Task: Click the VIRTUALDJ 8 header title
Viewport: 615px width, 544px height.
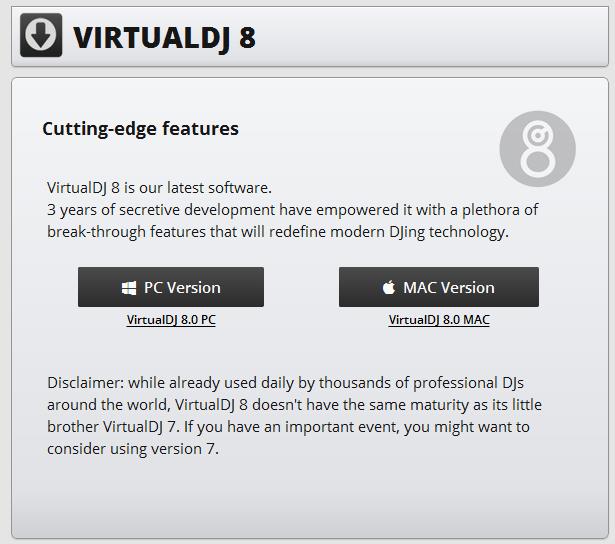Action: pyautogui.click(x=164, y=37)
